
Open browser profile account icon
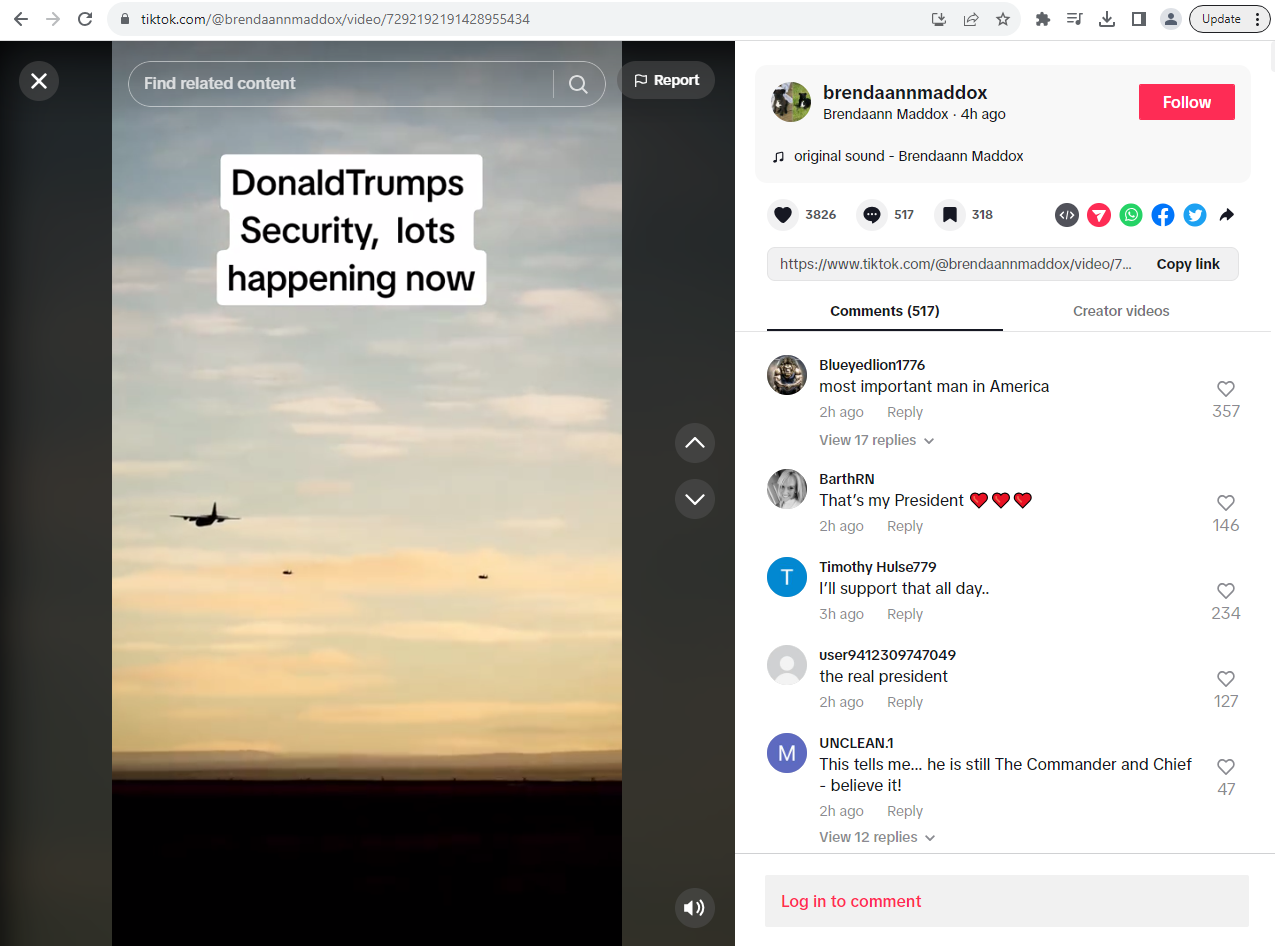pos(1171,19)
